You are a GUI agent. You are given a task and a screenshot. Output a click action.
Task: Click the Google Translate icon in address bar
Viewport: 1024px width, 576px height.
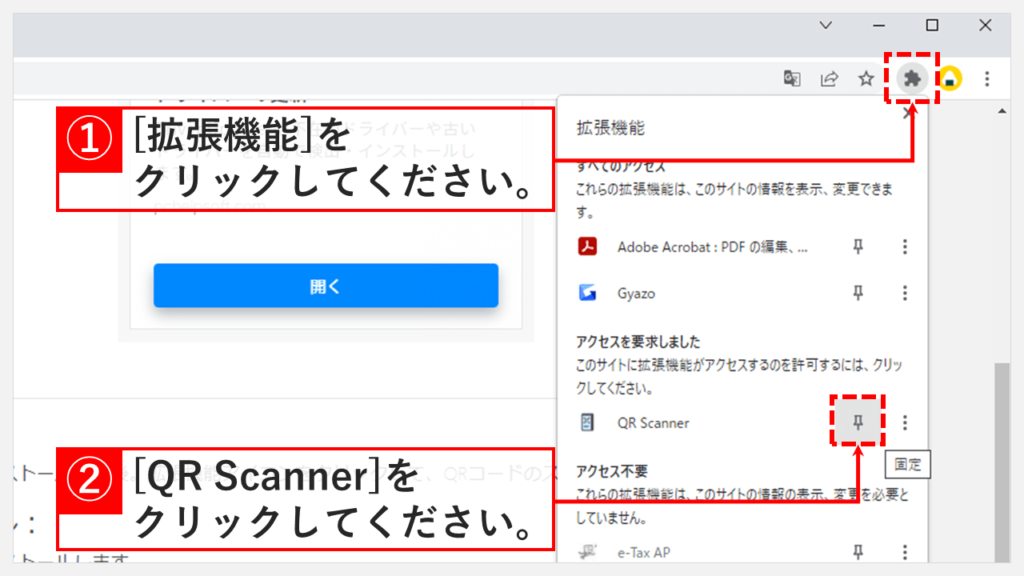[x=792, y=78]
